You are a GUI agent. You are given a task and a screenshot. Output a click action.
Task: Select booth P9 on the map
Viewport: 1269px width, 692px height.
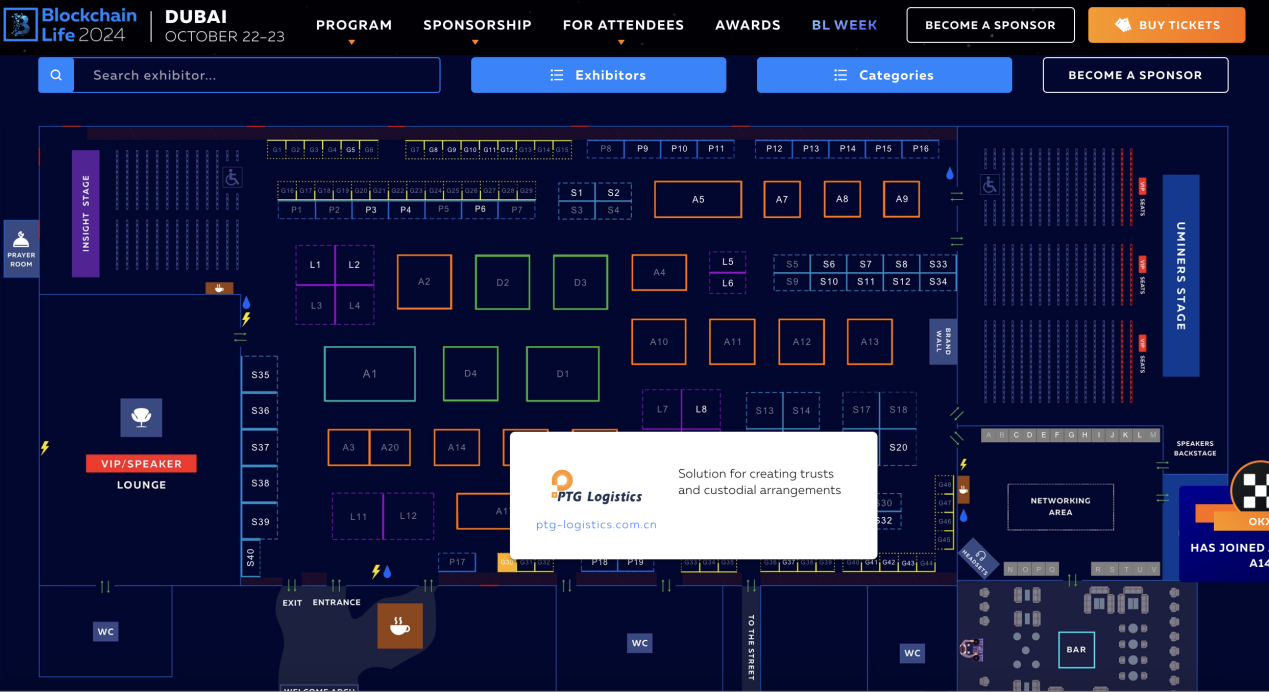[642, 149]
